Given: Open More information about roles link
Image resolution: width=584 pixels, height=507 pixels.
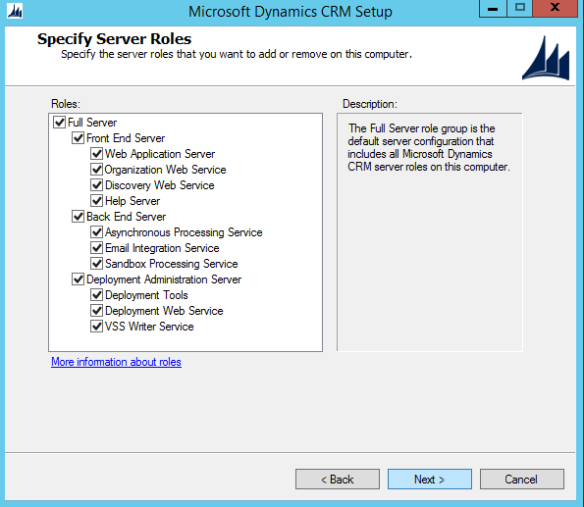Looking at the screenshot, I should (116, 362).
